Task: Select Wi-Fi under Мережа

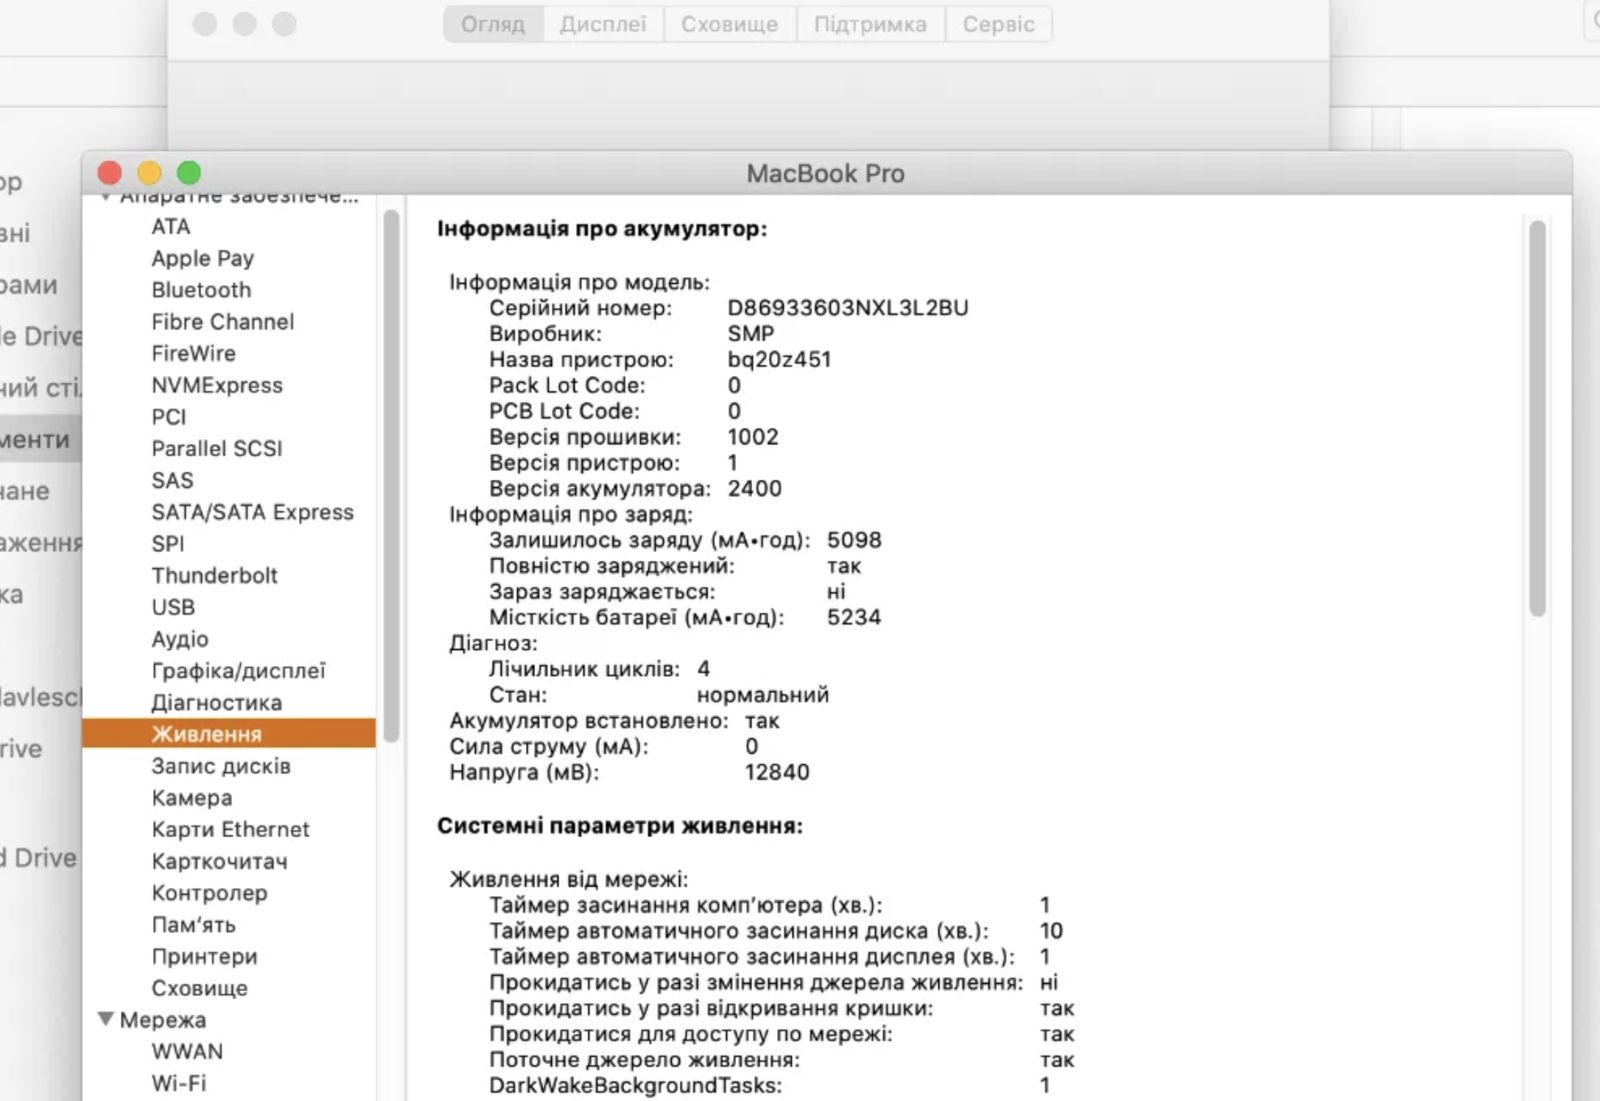Action: [x=179, y=1083]
